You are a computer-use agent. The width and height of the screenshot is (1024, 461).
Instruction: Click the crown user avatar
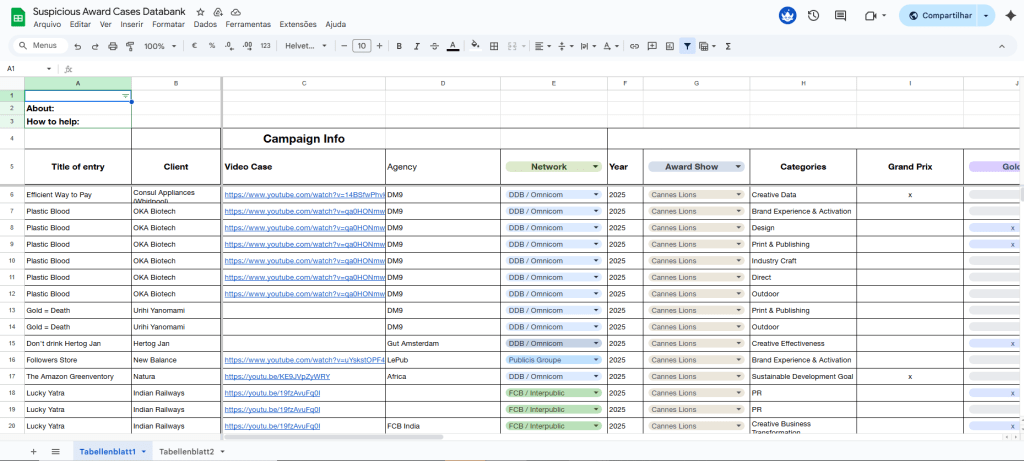[x=788, y=16]
